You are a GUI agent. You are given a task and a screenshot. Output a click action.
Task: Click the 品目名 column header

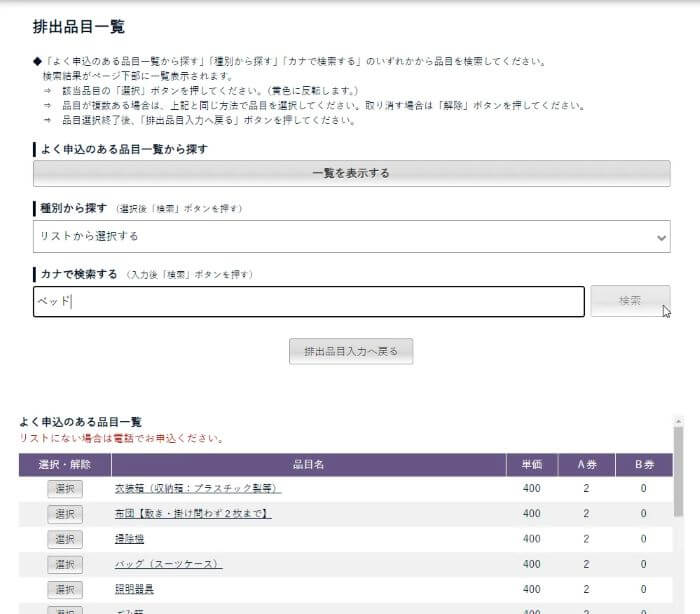(308, 465)
